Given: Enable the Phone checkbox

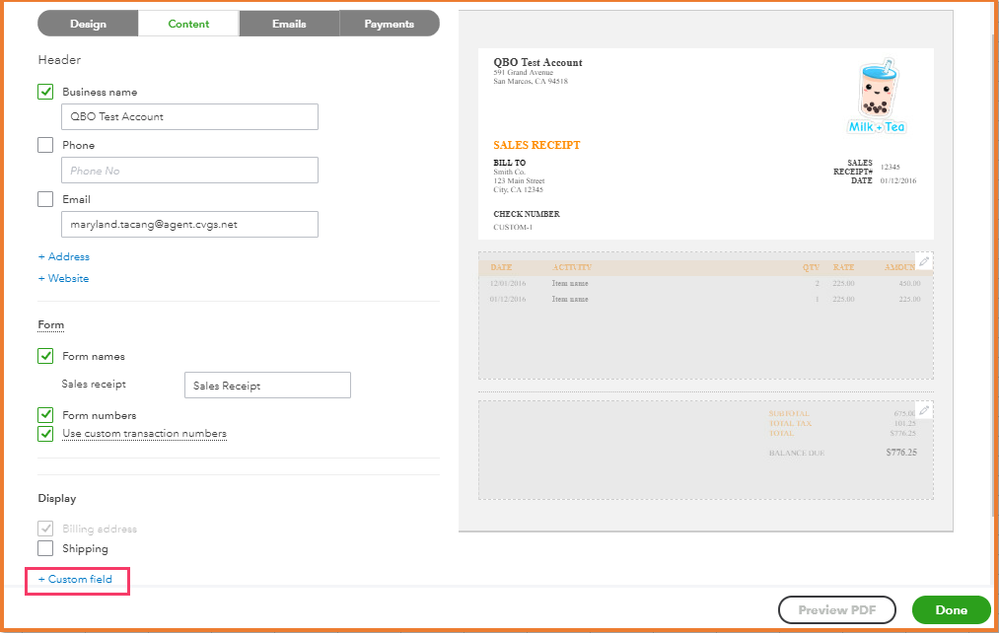Looking at the screenshot, I should 45,145.
